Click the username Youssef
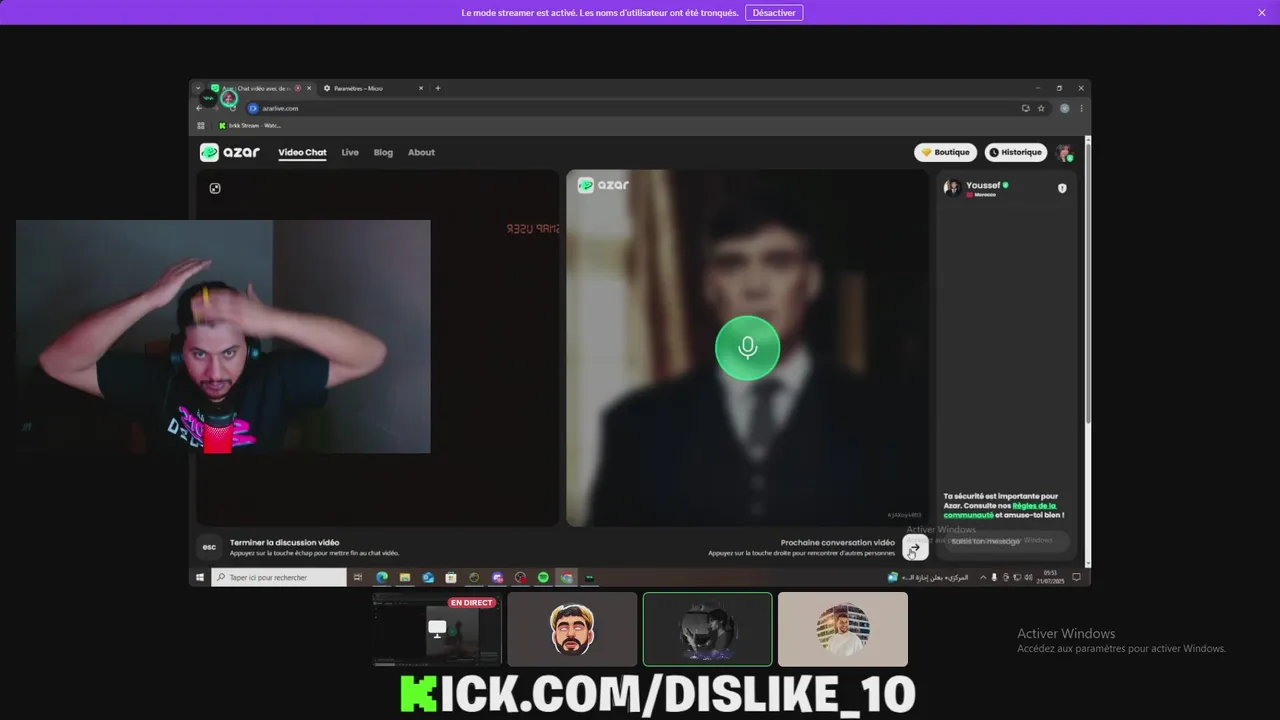The height and width of the screenshot is (720, 1280). pos(983,185)
